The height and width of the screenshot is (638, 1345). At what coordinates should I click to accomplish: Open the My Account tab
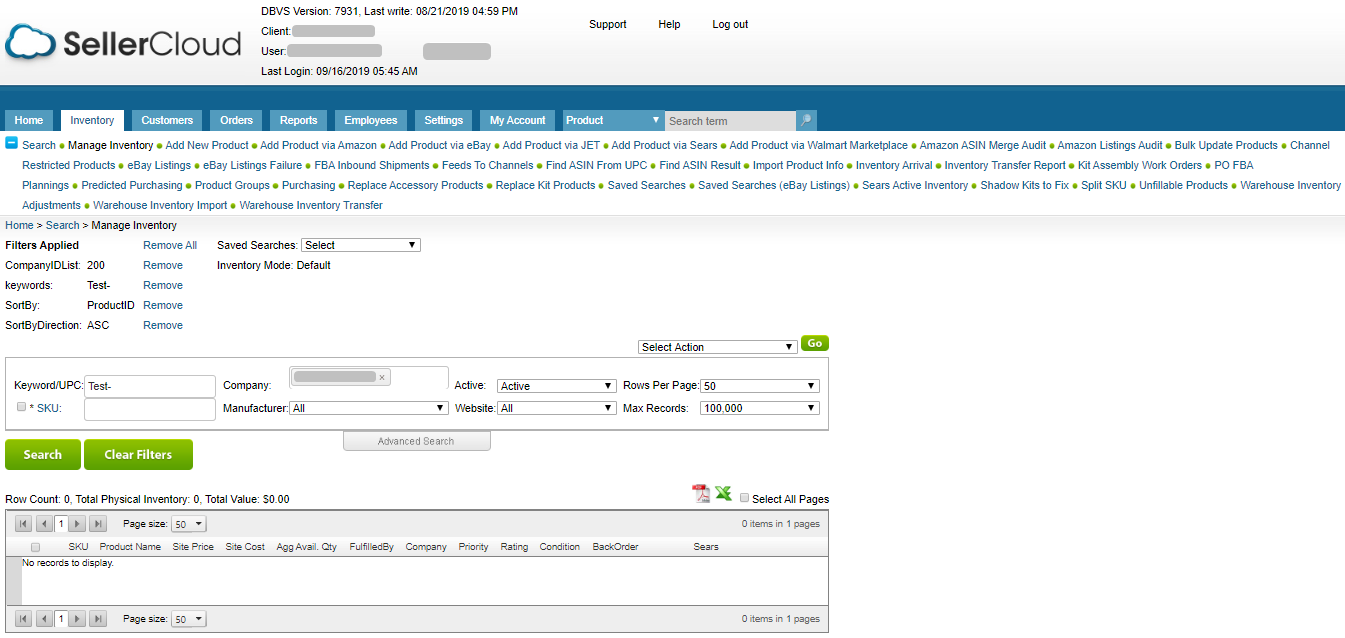tap(518, 120)
